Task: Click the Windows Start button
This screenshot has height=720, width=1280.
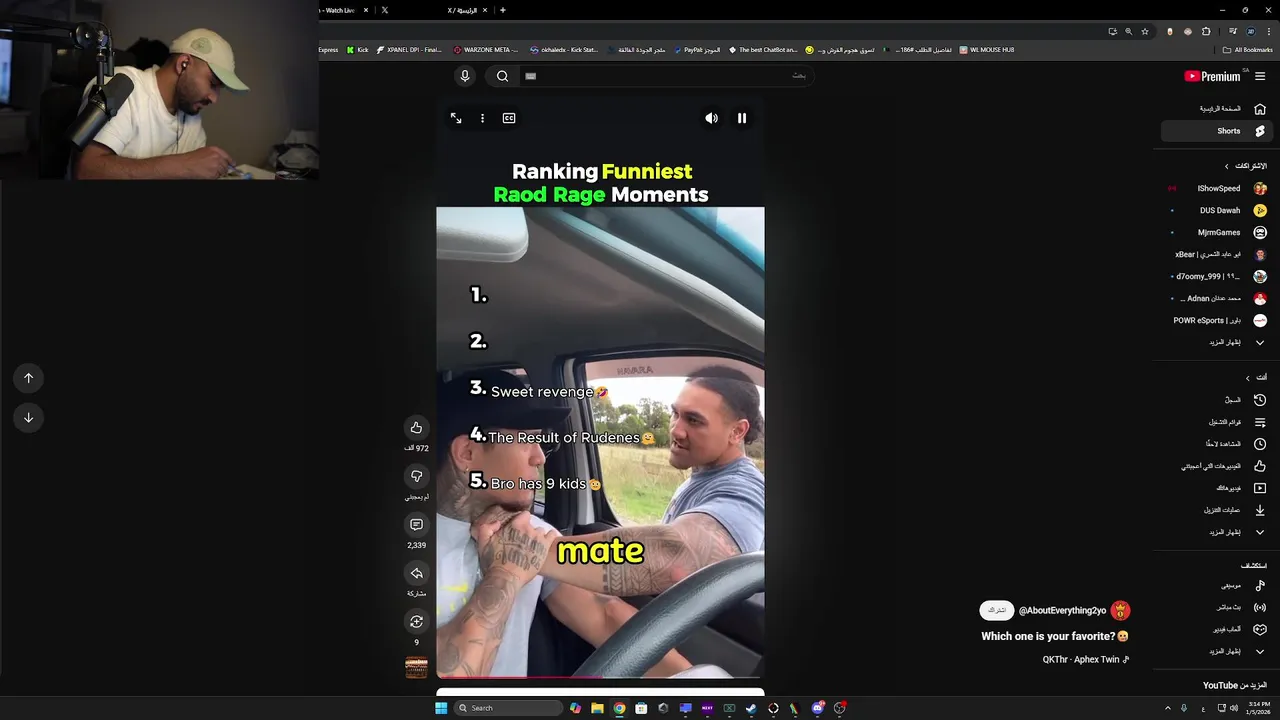Action: click(441, 708)
